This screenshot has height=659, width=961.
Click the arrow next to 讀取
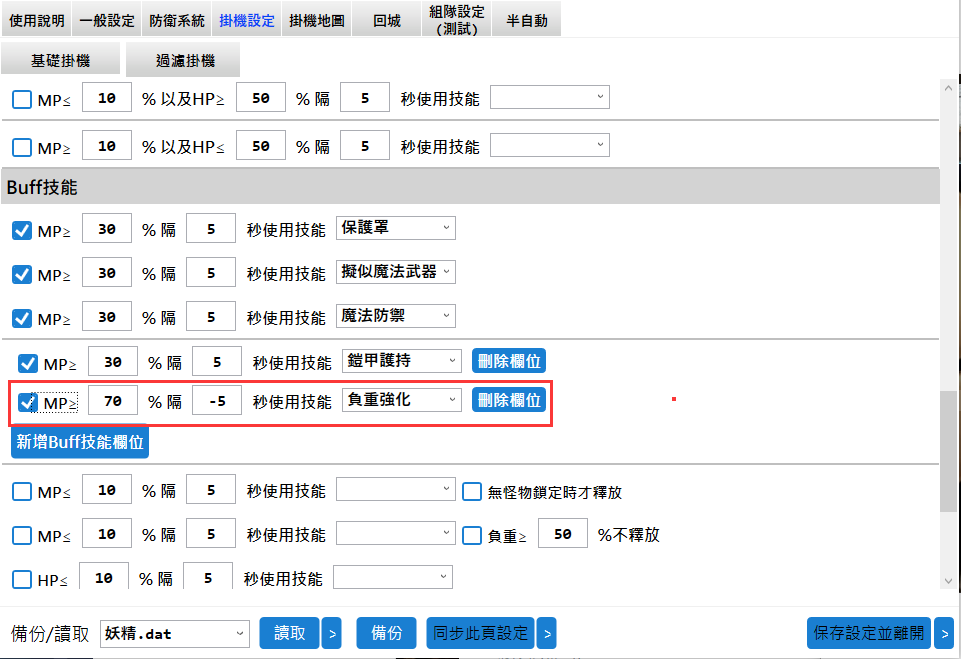tap(332, 633)
